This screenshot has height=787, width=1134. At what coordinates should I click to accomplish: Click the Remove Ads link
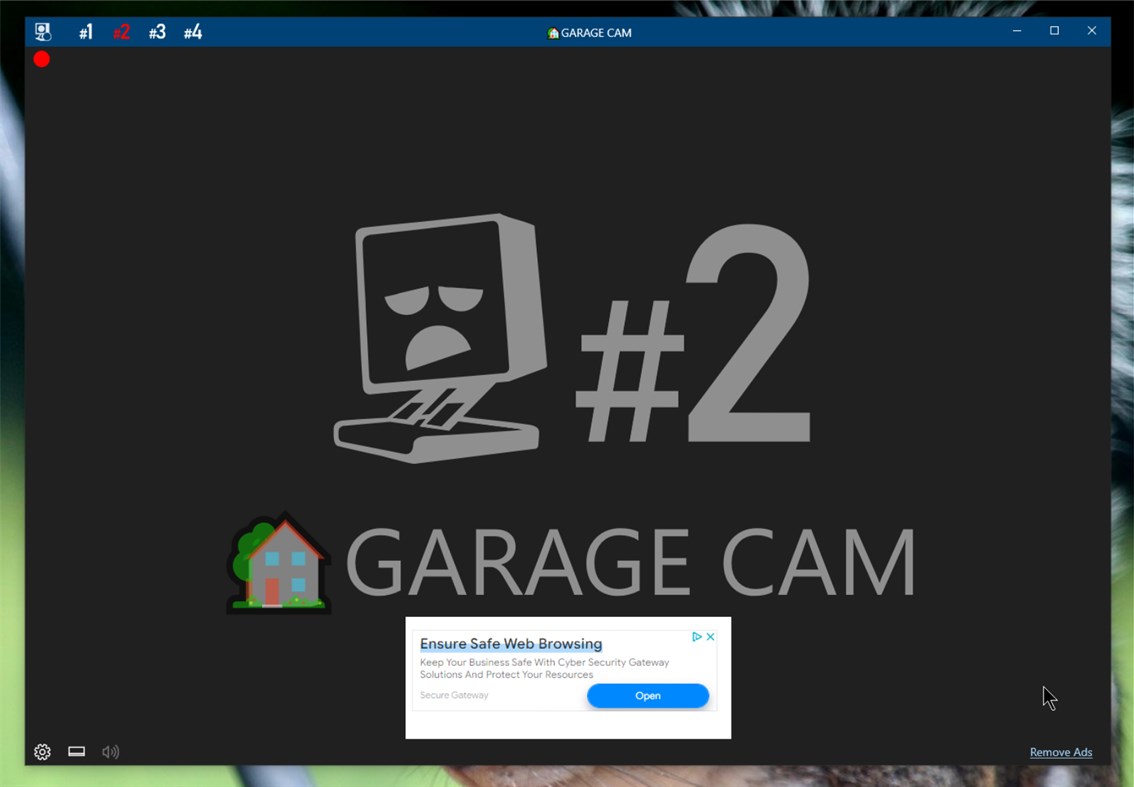1060,752
